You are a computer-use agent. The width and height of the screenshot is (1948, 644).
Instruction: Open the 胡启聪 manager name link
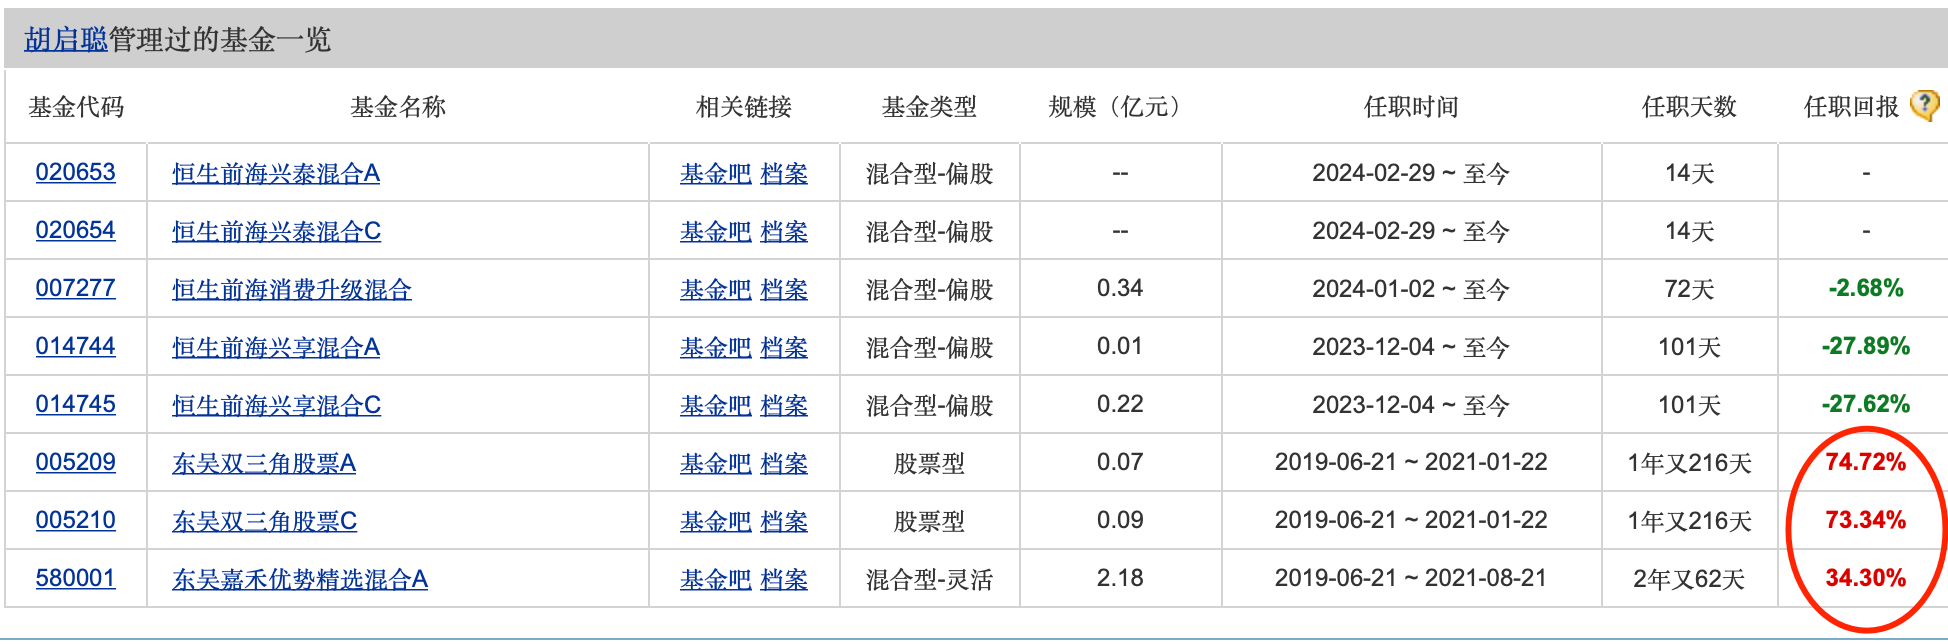66,39
